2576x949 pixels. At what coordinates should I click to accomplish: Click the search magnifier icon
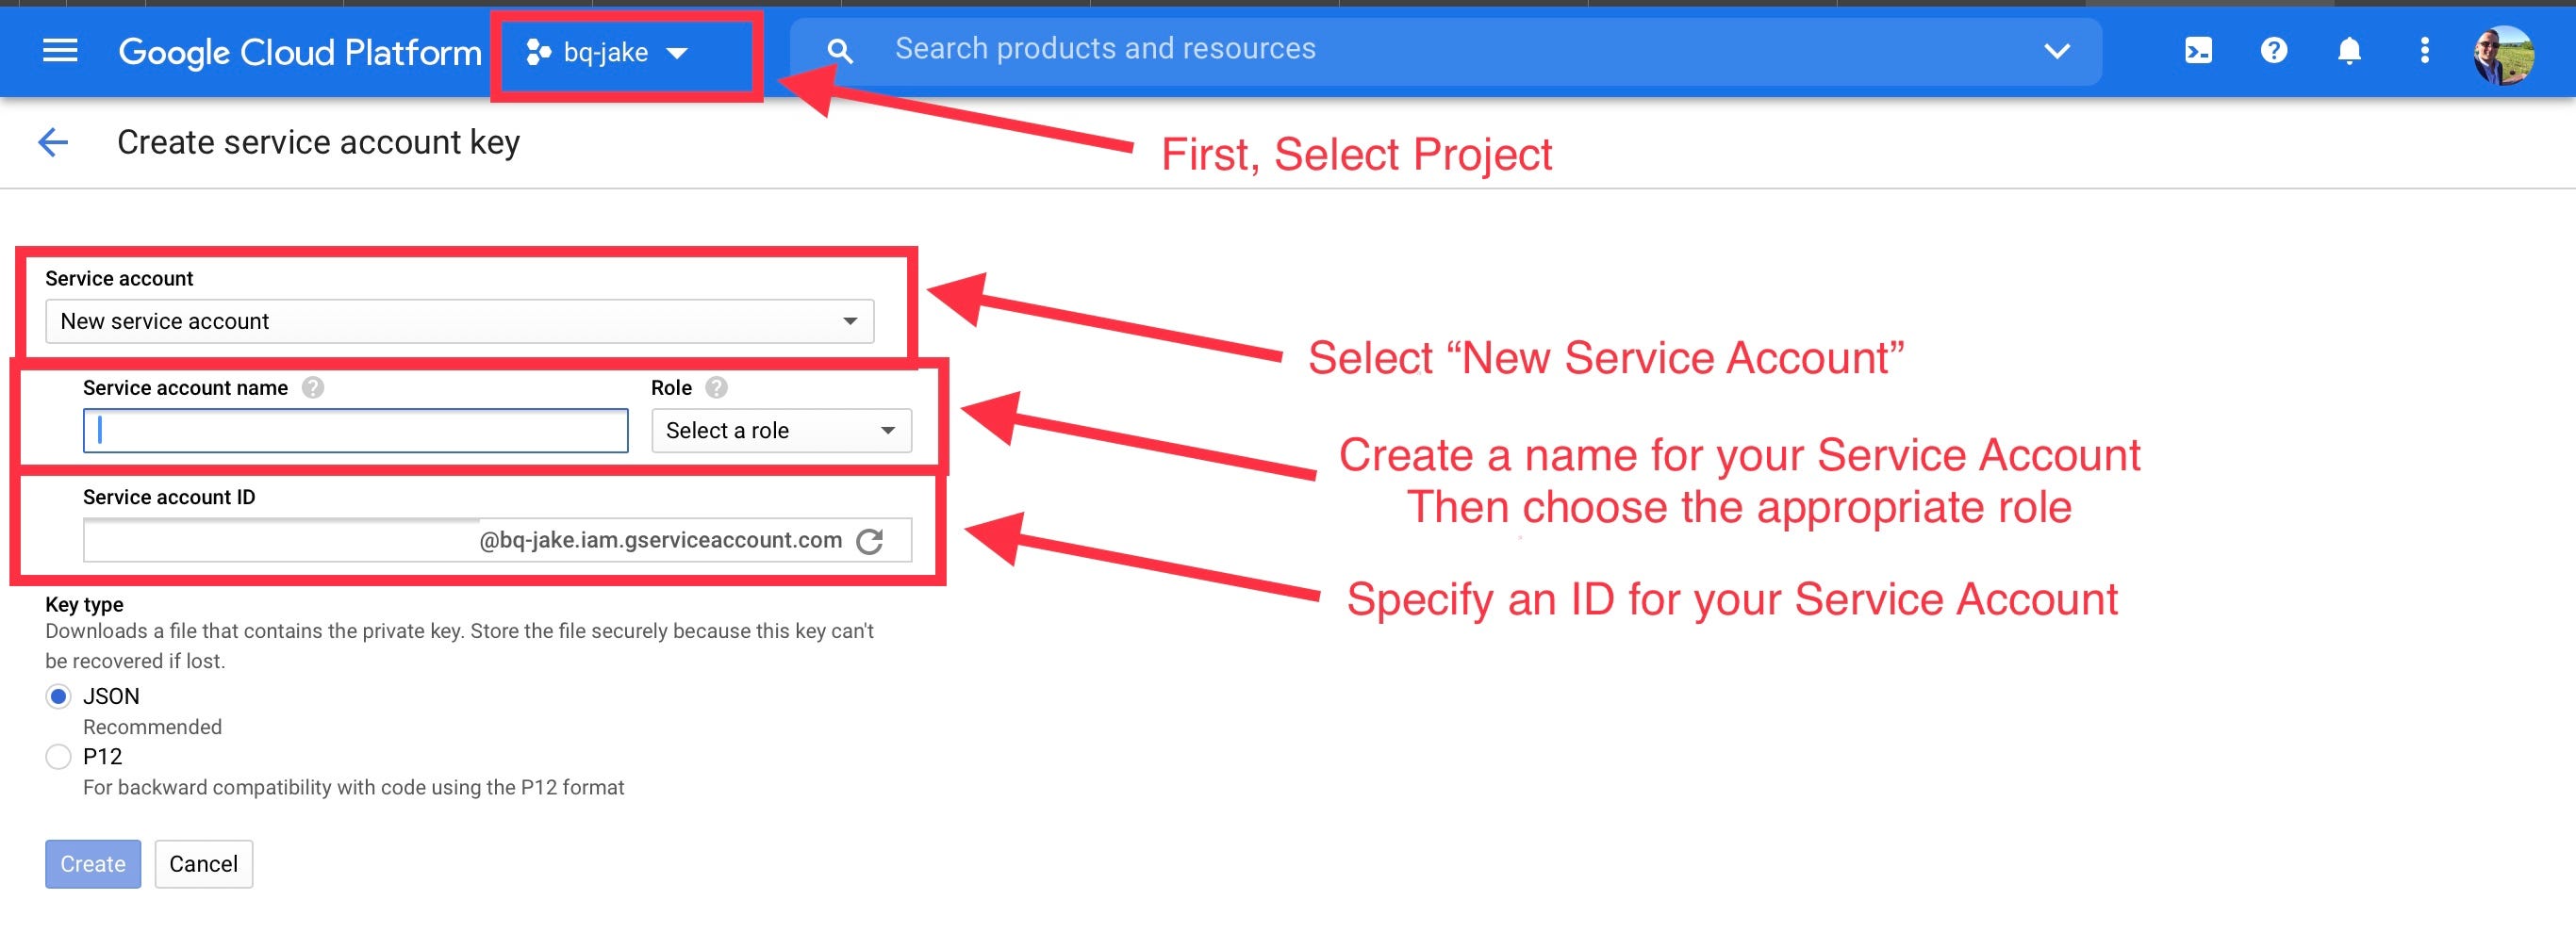(x=841, y=51)
